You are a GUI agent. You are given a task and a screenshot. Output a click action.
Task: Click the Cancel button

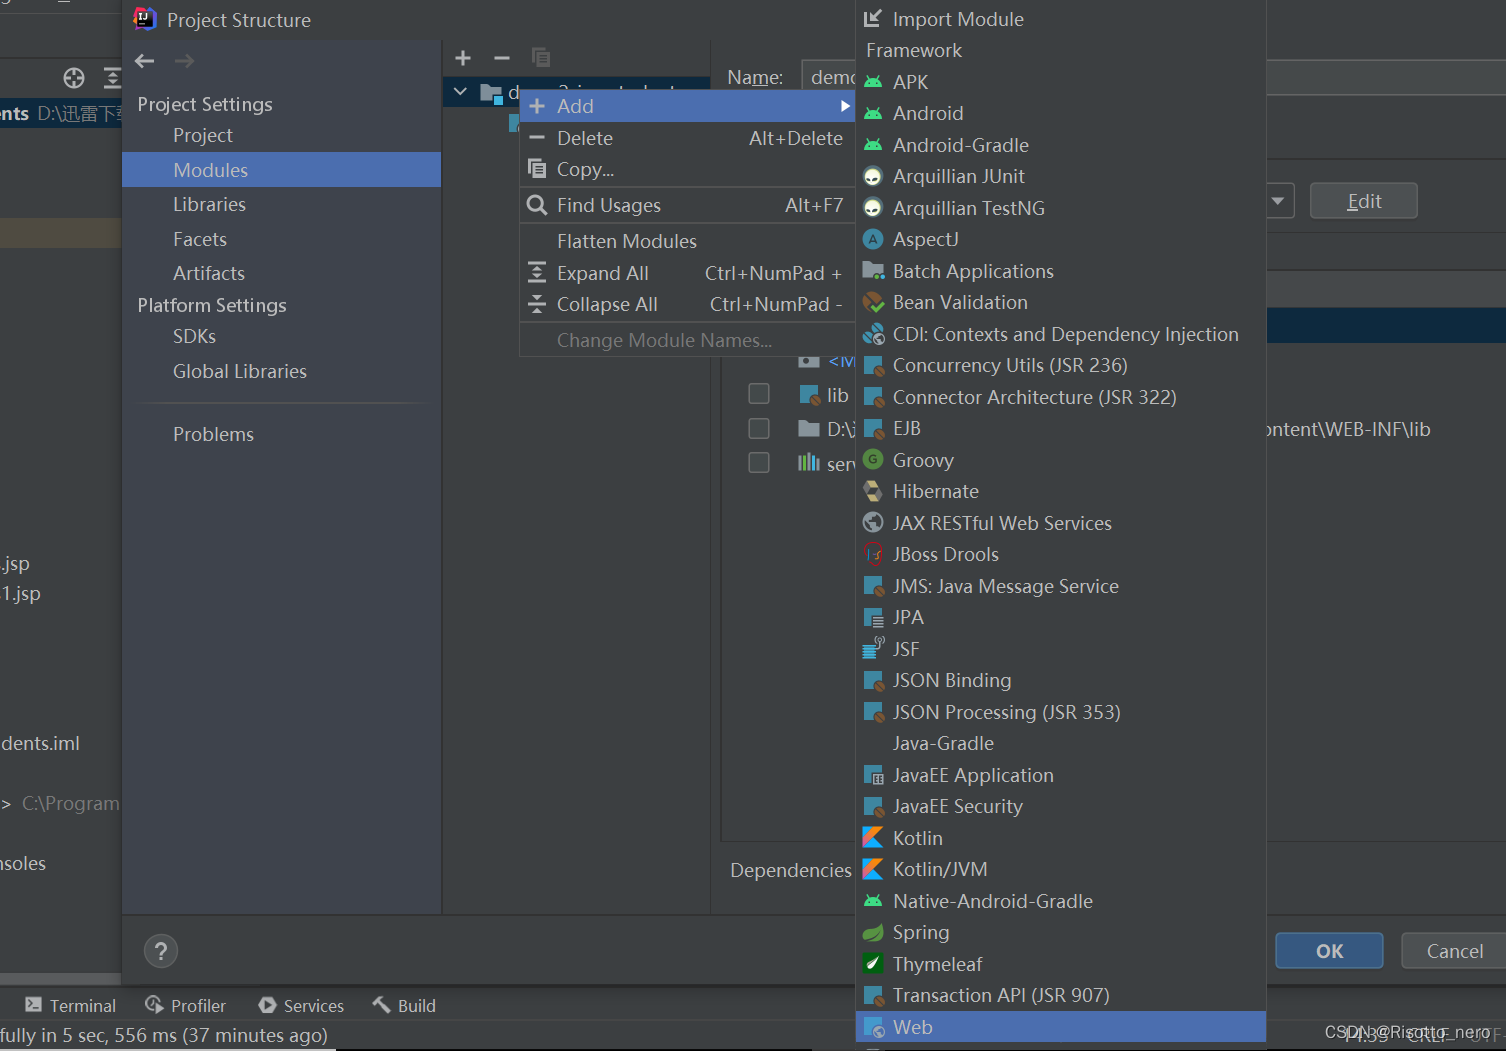pyautogui.click(x=1454, y=951)
